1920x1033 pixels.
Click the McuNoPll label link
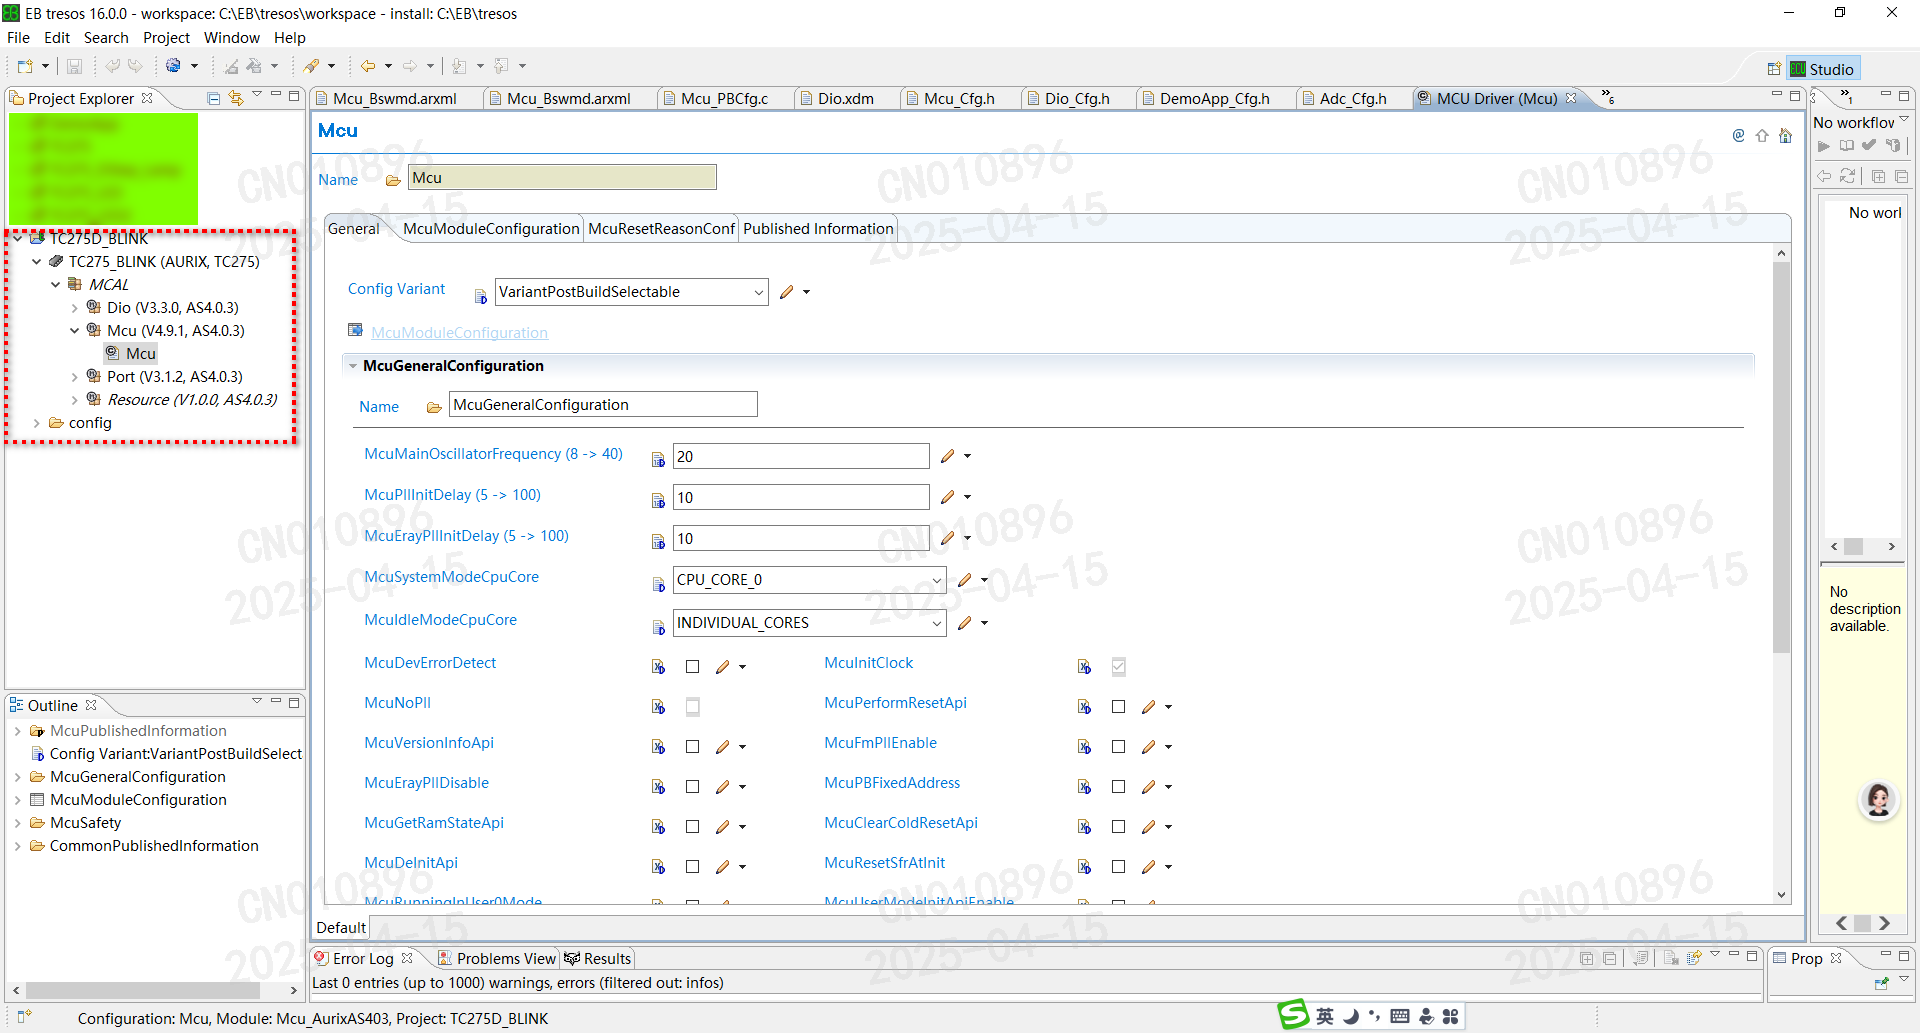pyautogui.click(x=397, y=703)
